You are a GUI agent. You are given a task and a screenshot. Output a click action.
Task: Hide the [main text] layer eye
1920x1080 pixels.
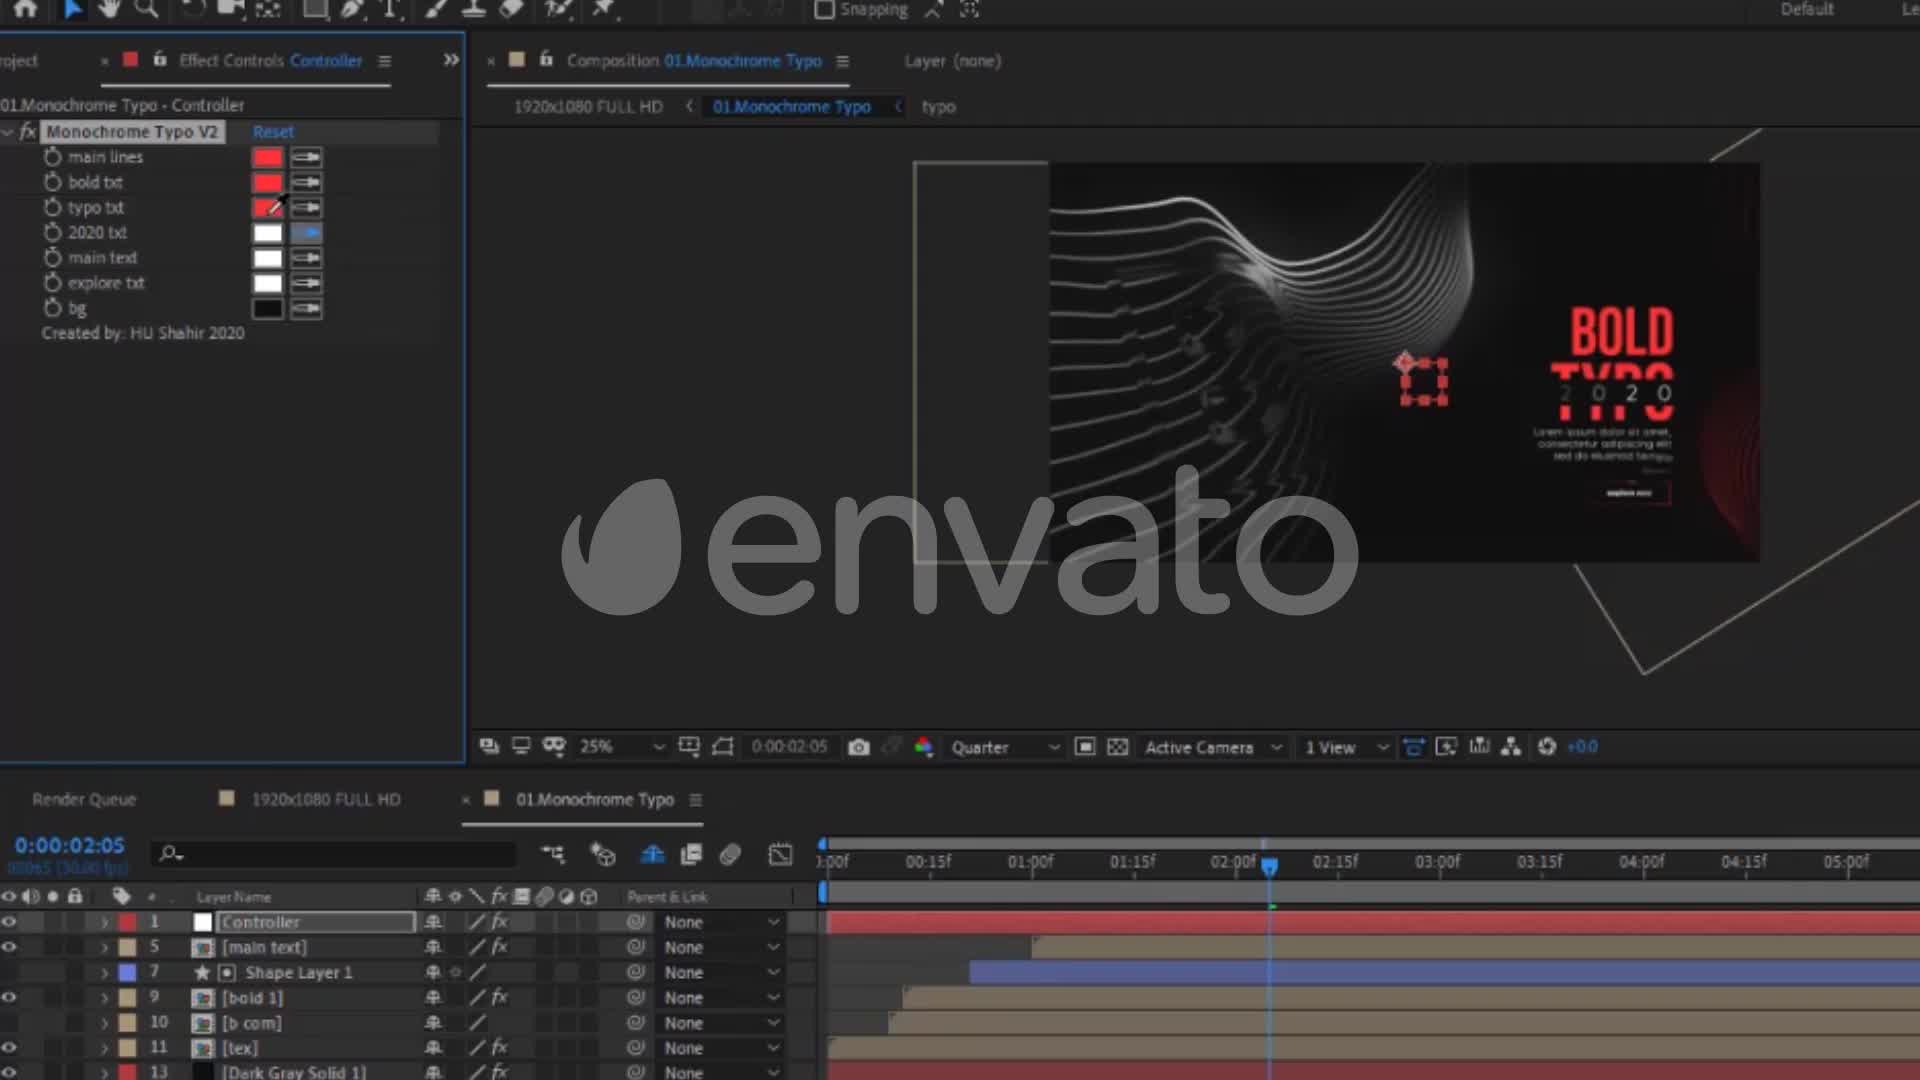tap(9, 947)
